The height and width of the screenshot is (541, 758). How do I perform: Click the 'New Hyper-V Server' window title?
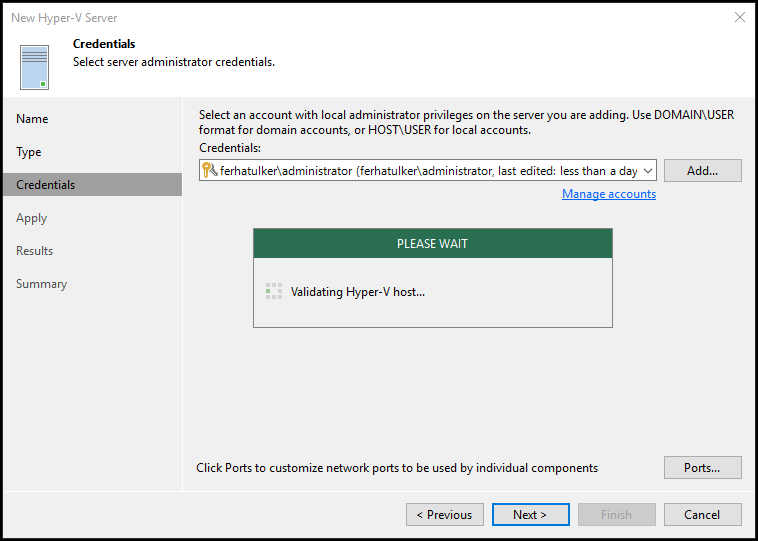(64, 18)
